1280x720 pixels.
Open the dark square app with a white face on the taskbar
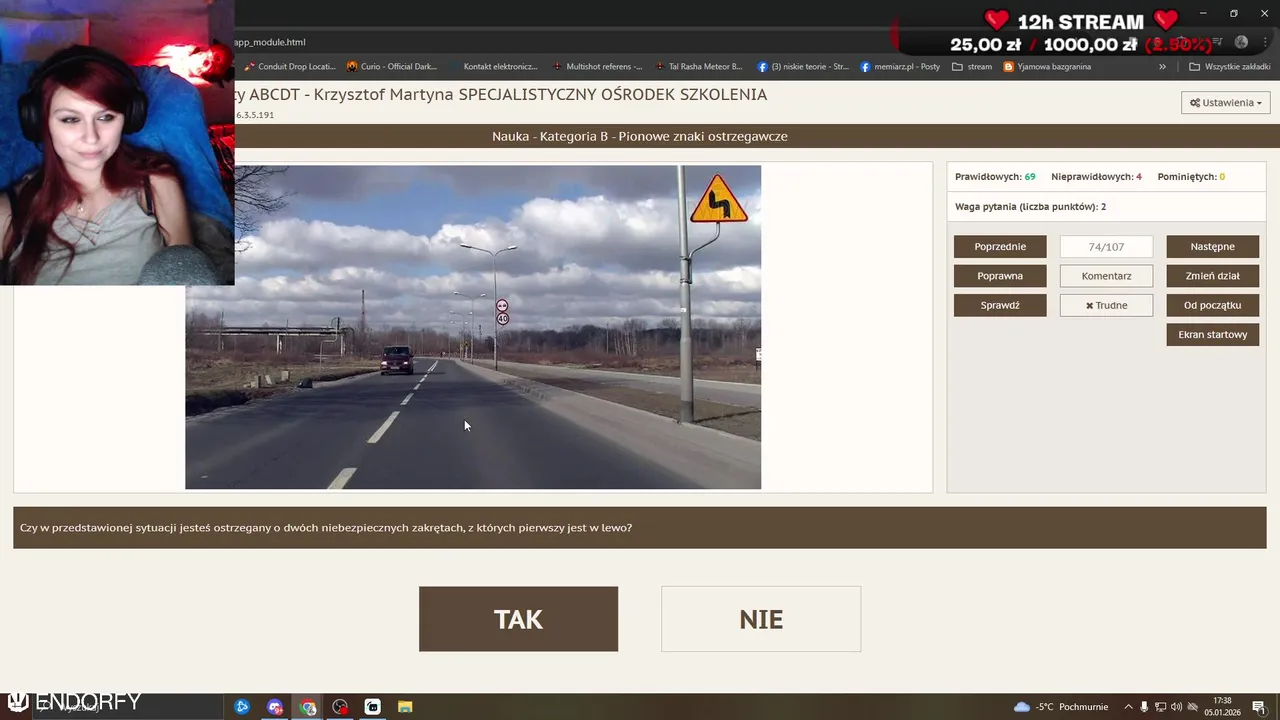373,707
